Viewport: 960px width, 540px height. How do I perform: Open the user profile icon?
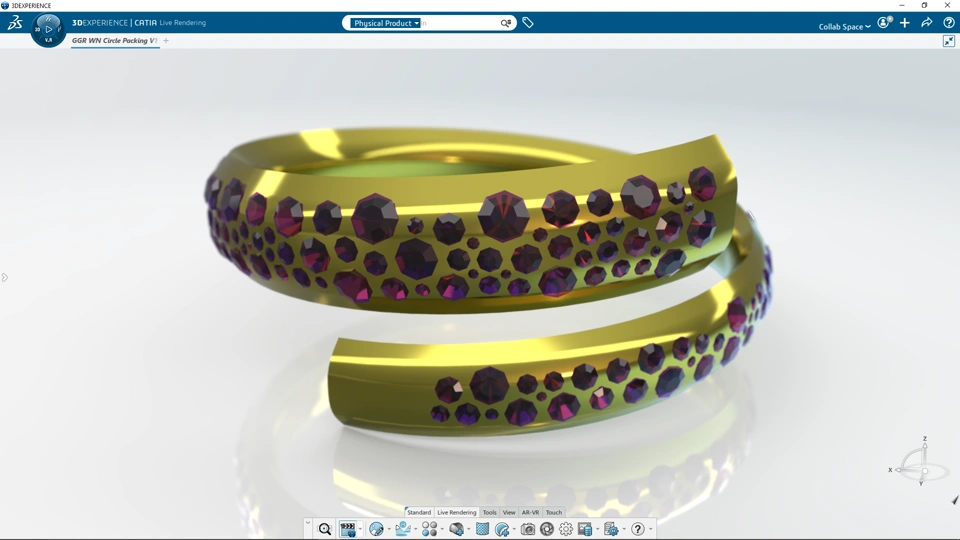884,23
